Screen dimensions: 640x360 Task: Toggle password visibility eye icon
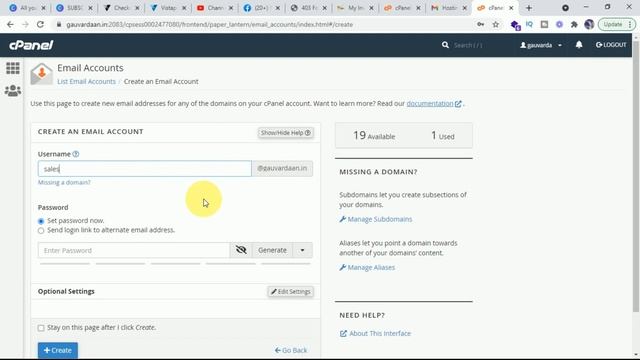pos(241,250)
